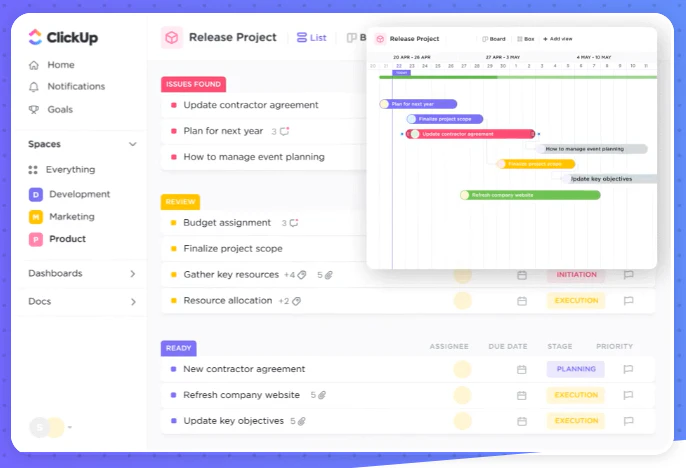The height and width of the screenshot is (468, 686).
Task: Select the yellow Finalize project scope bar
Action: click(x=536, y=164)
